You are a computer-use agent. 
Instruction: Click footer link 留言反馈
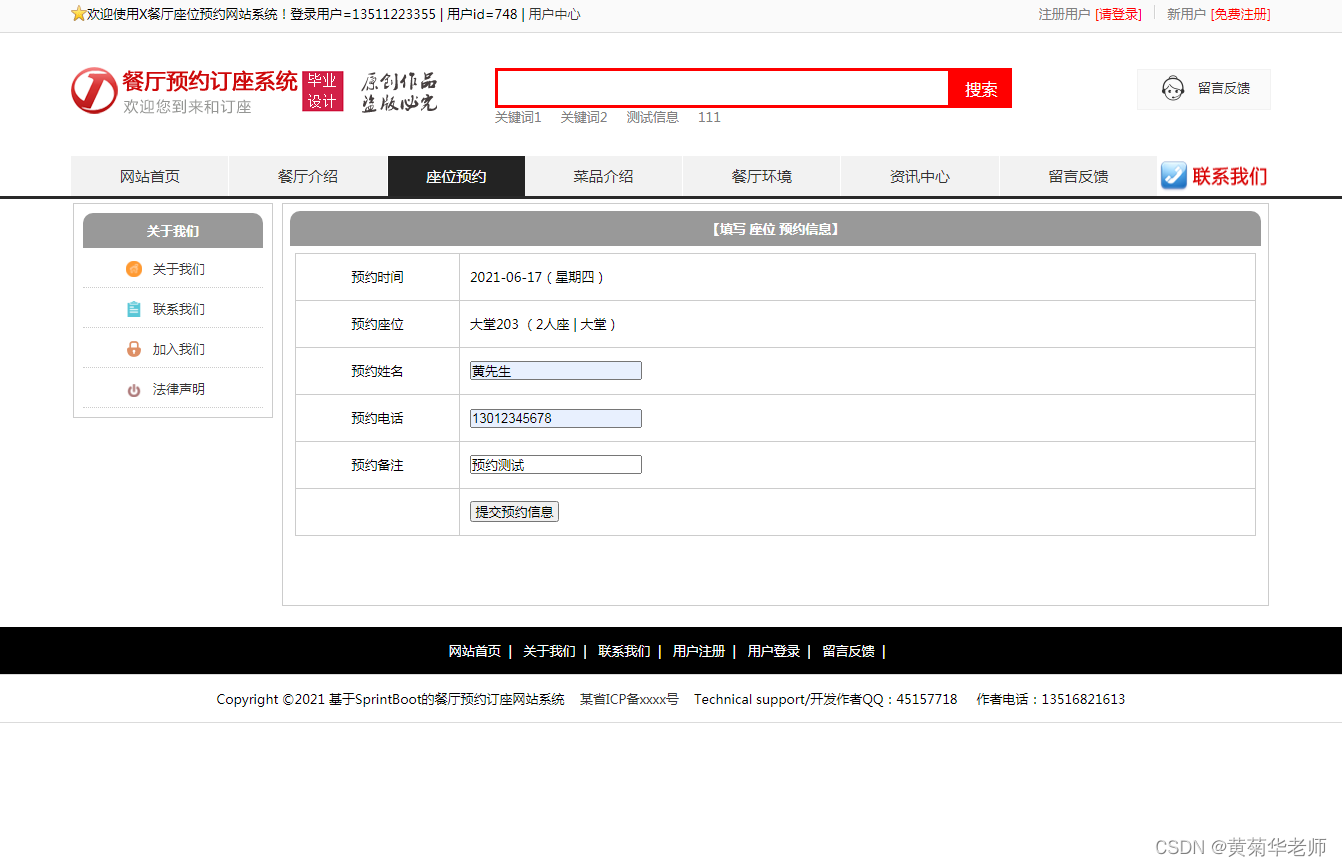point(848,651)
